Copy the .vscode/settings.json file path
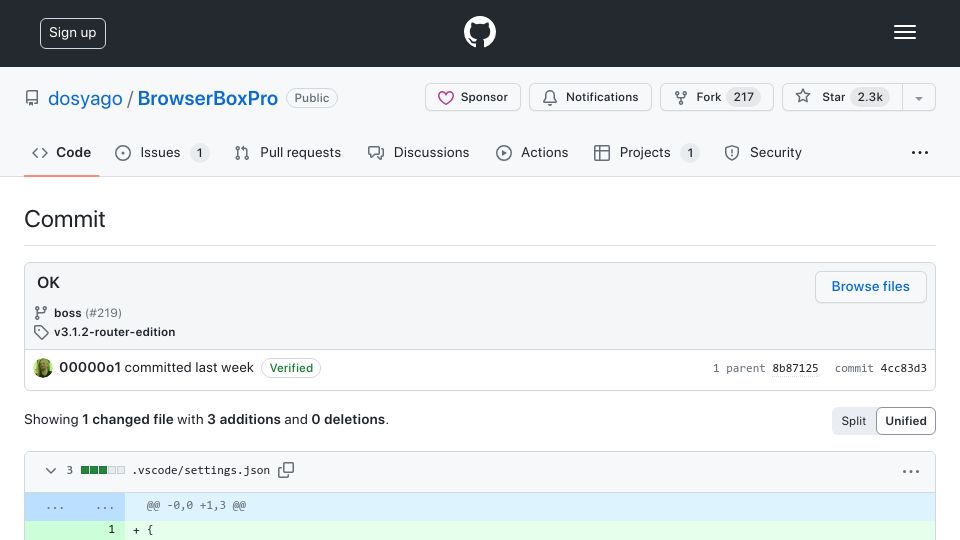This screenshot has width=960, height=540. [x=286, y=470]
